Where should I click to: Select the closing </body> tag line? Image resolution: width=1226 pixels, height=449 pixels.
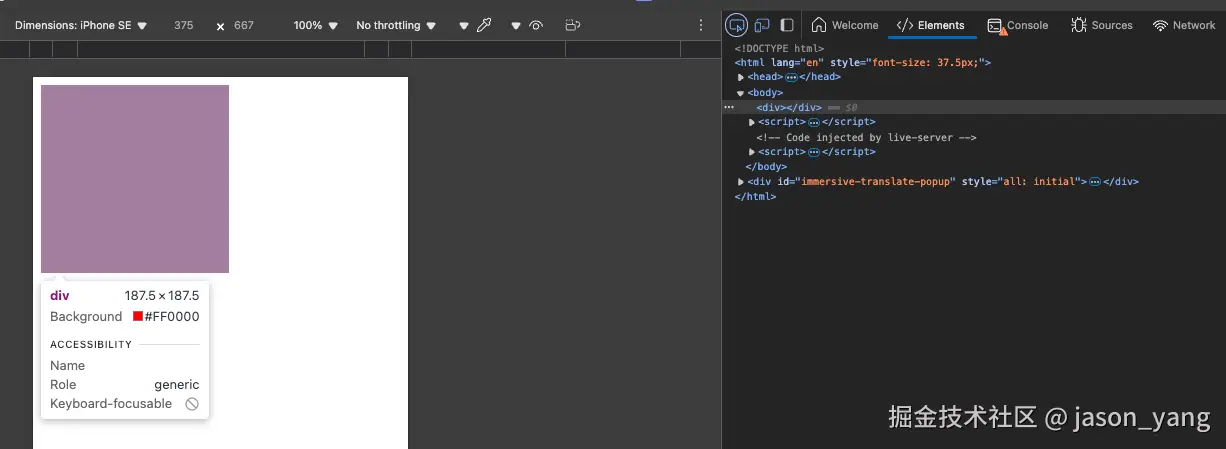[766, 167]
